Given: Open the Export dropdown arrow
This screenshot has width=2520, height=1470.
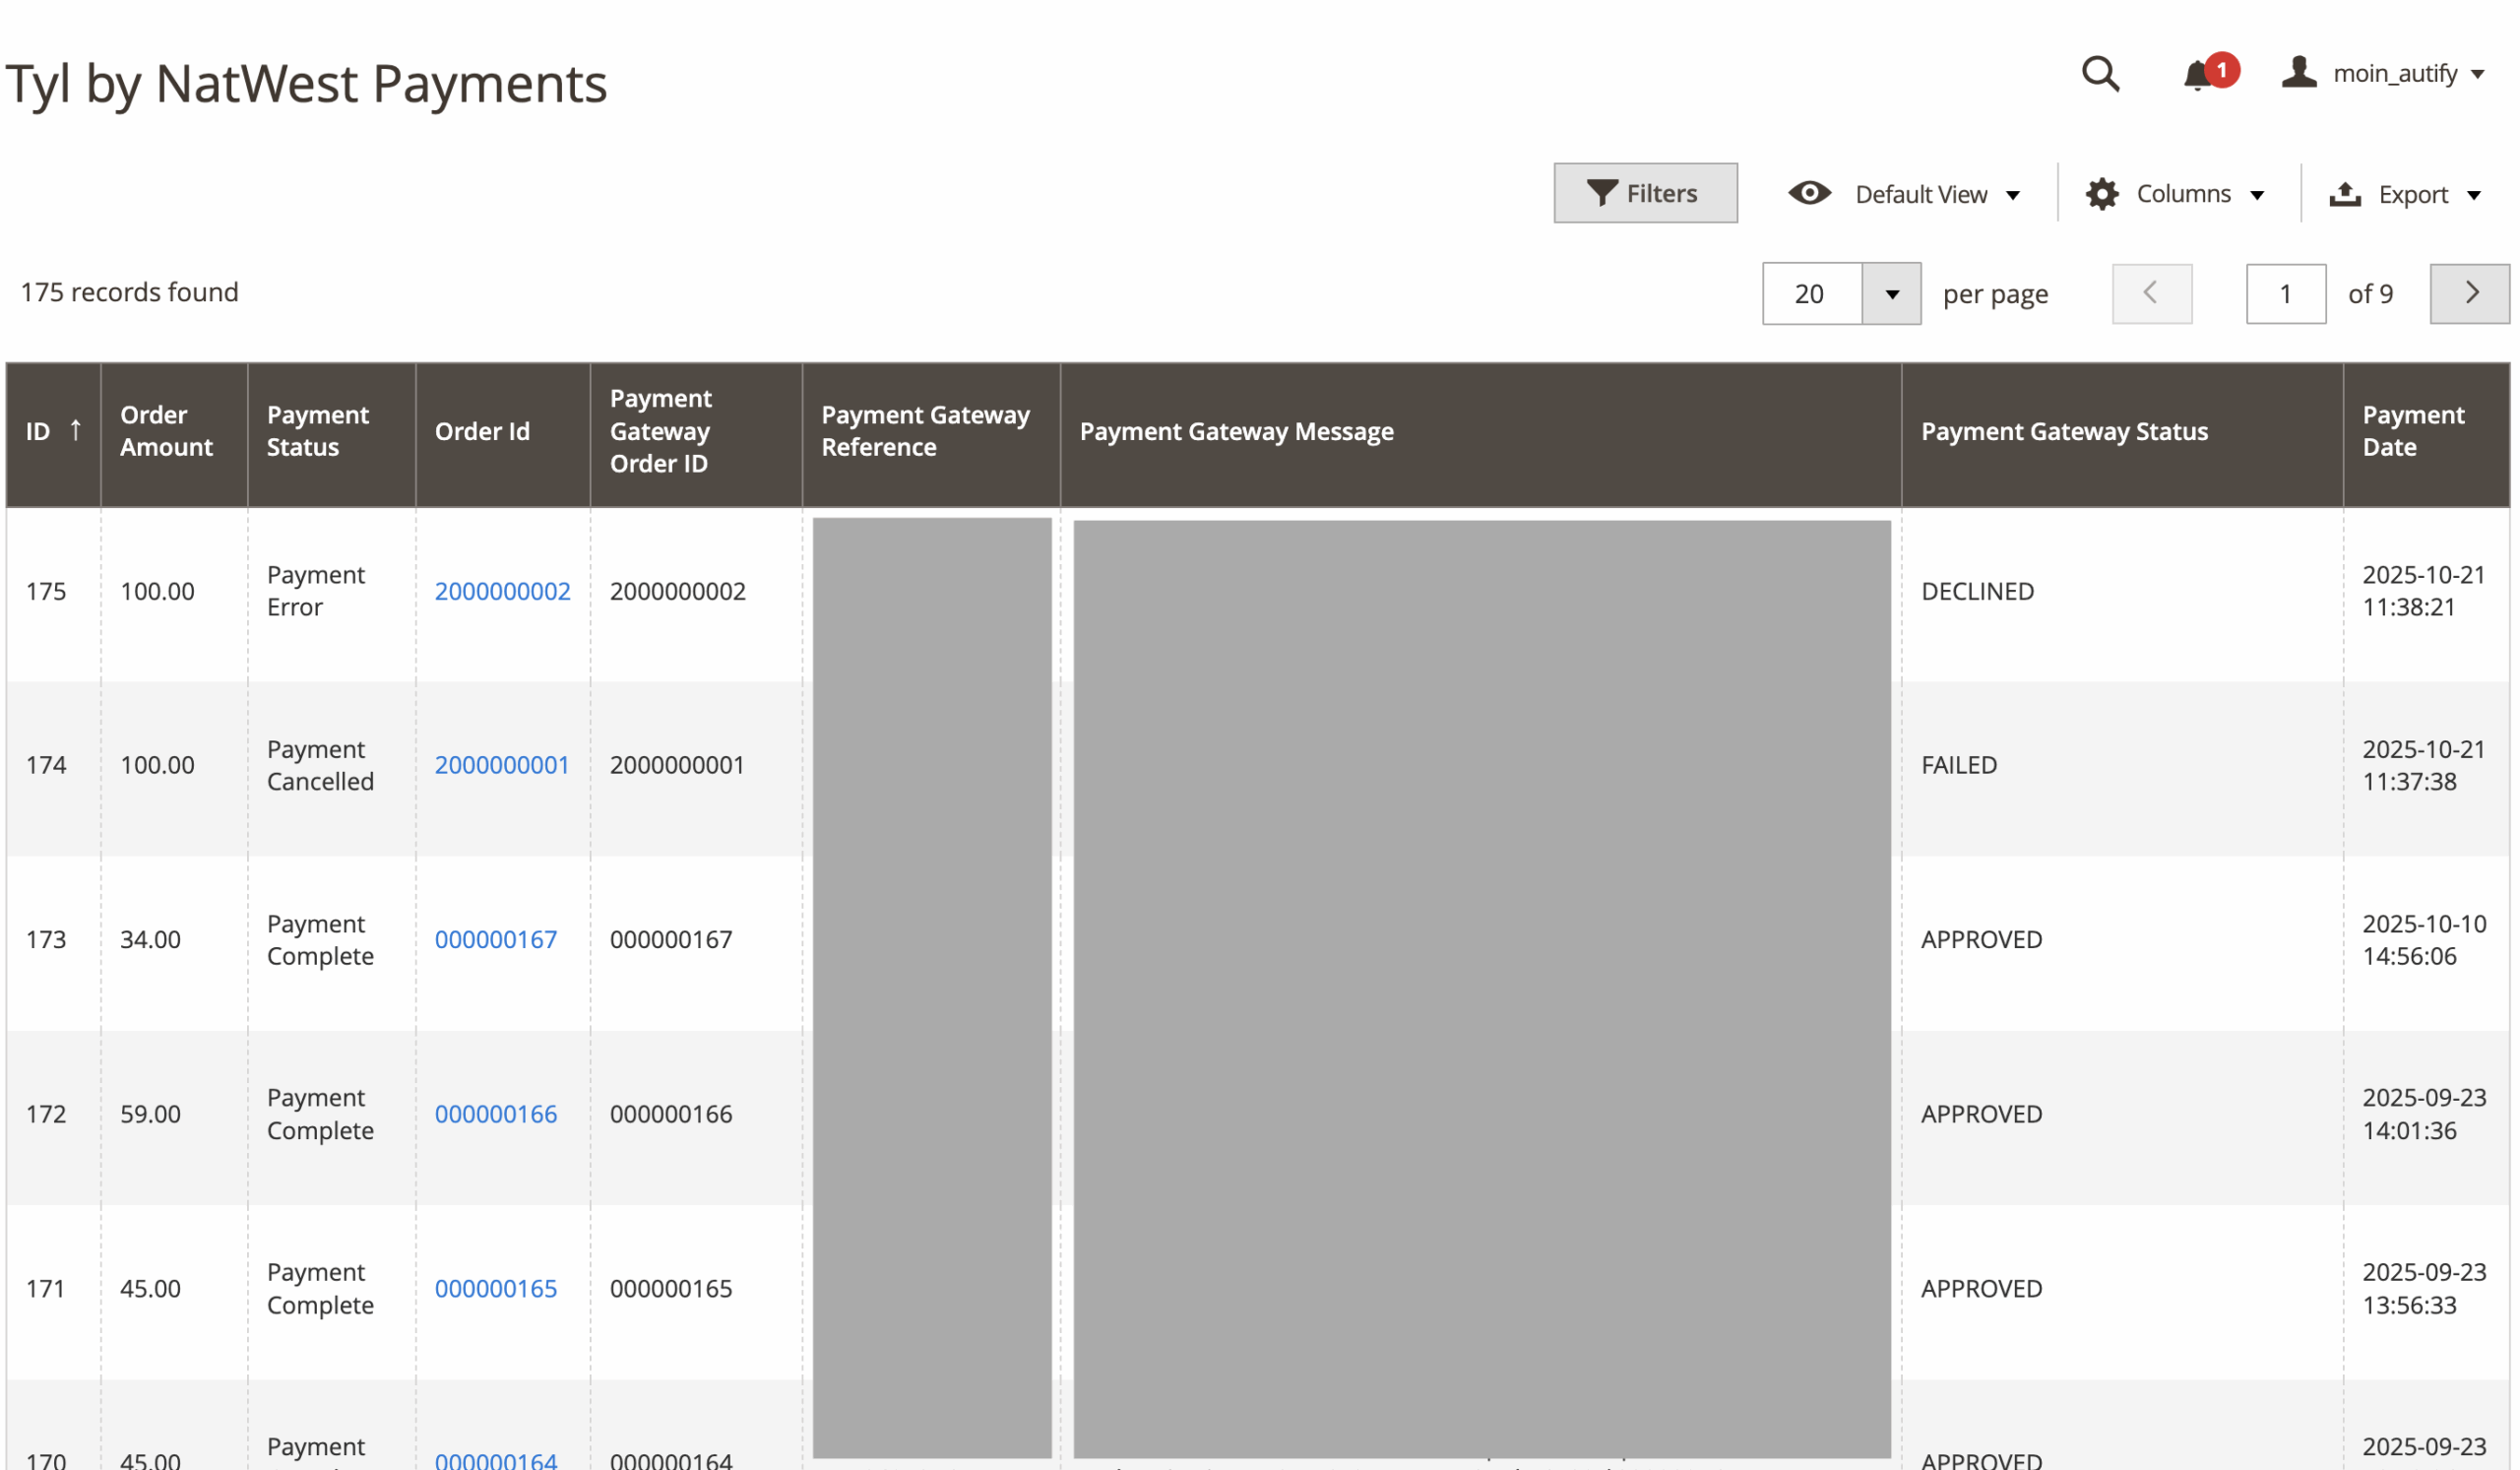Looking at the screenshot, I should tap(2473, 195).
